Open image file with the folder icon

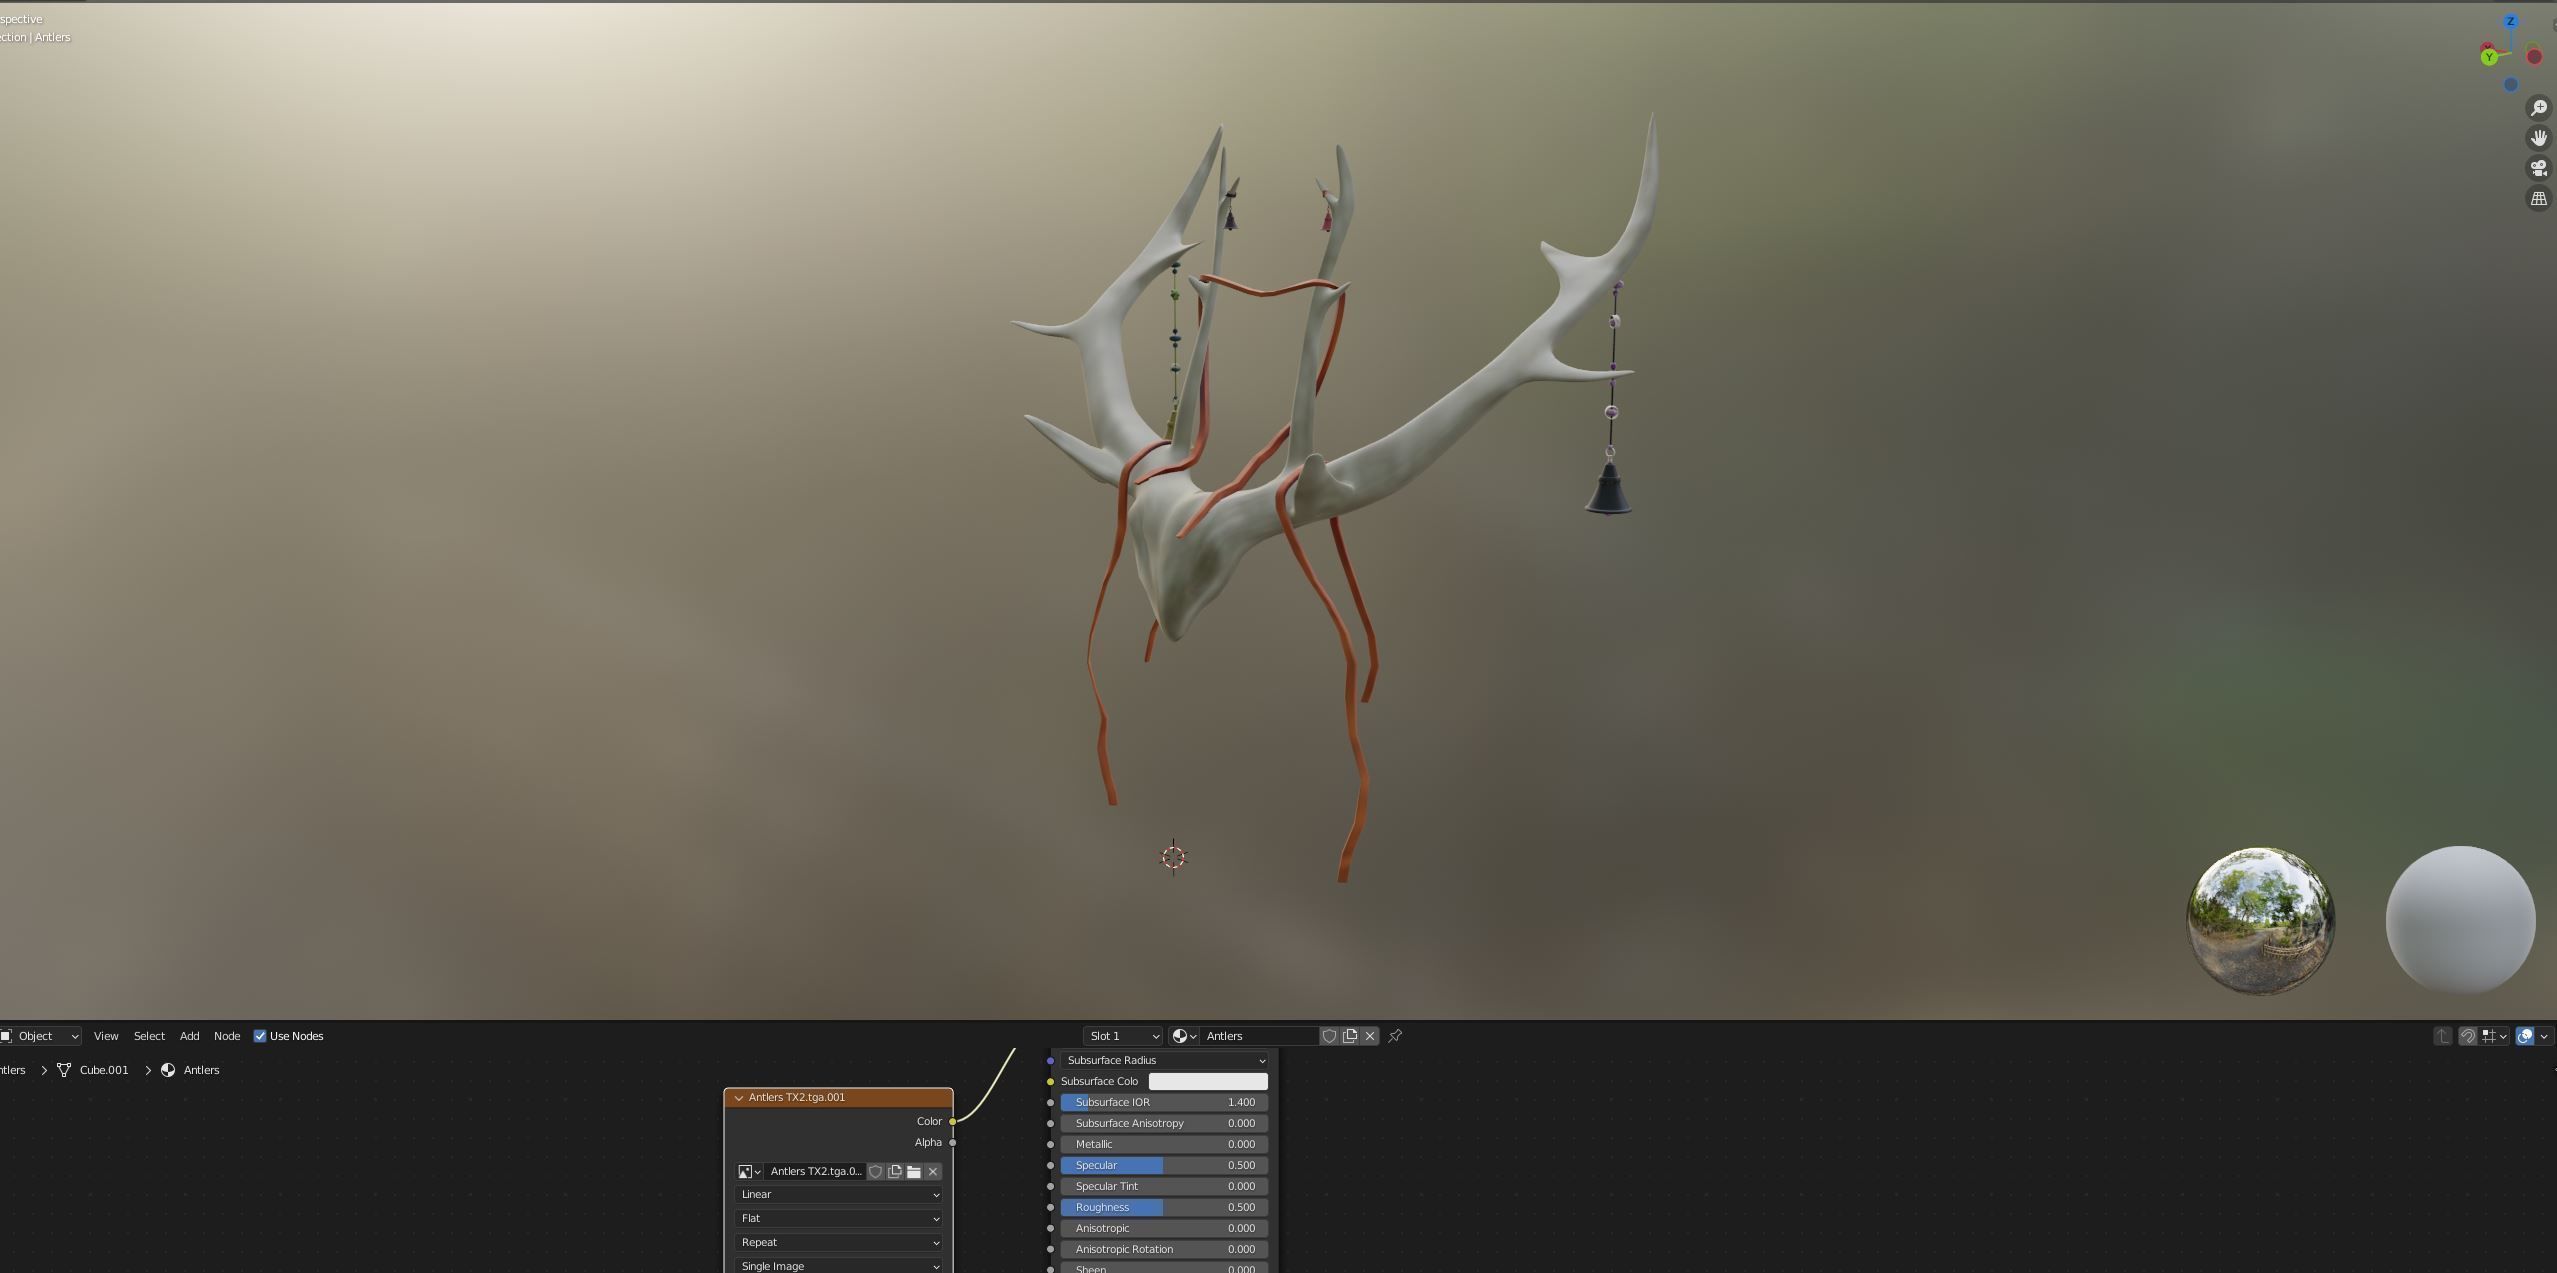[914, 1171]
